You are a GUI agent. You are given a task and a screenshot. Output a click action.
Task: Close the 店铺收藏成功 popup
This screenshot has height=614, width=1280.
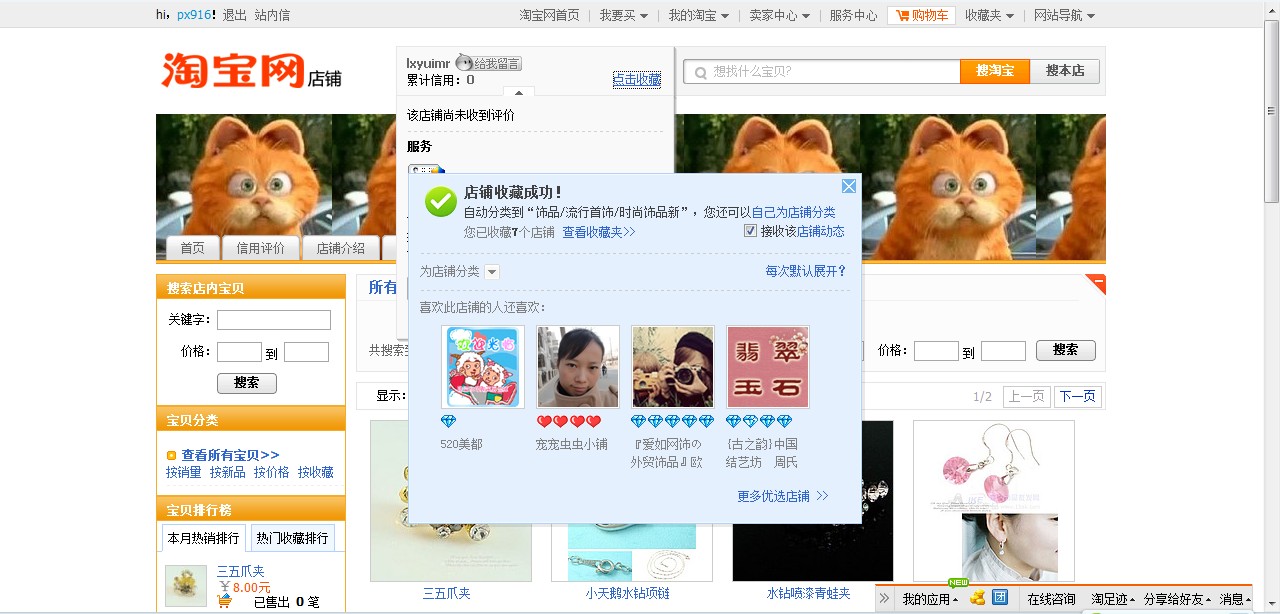point(848,186)
